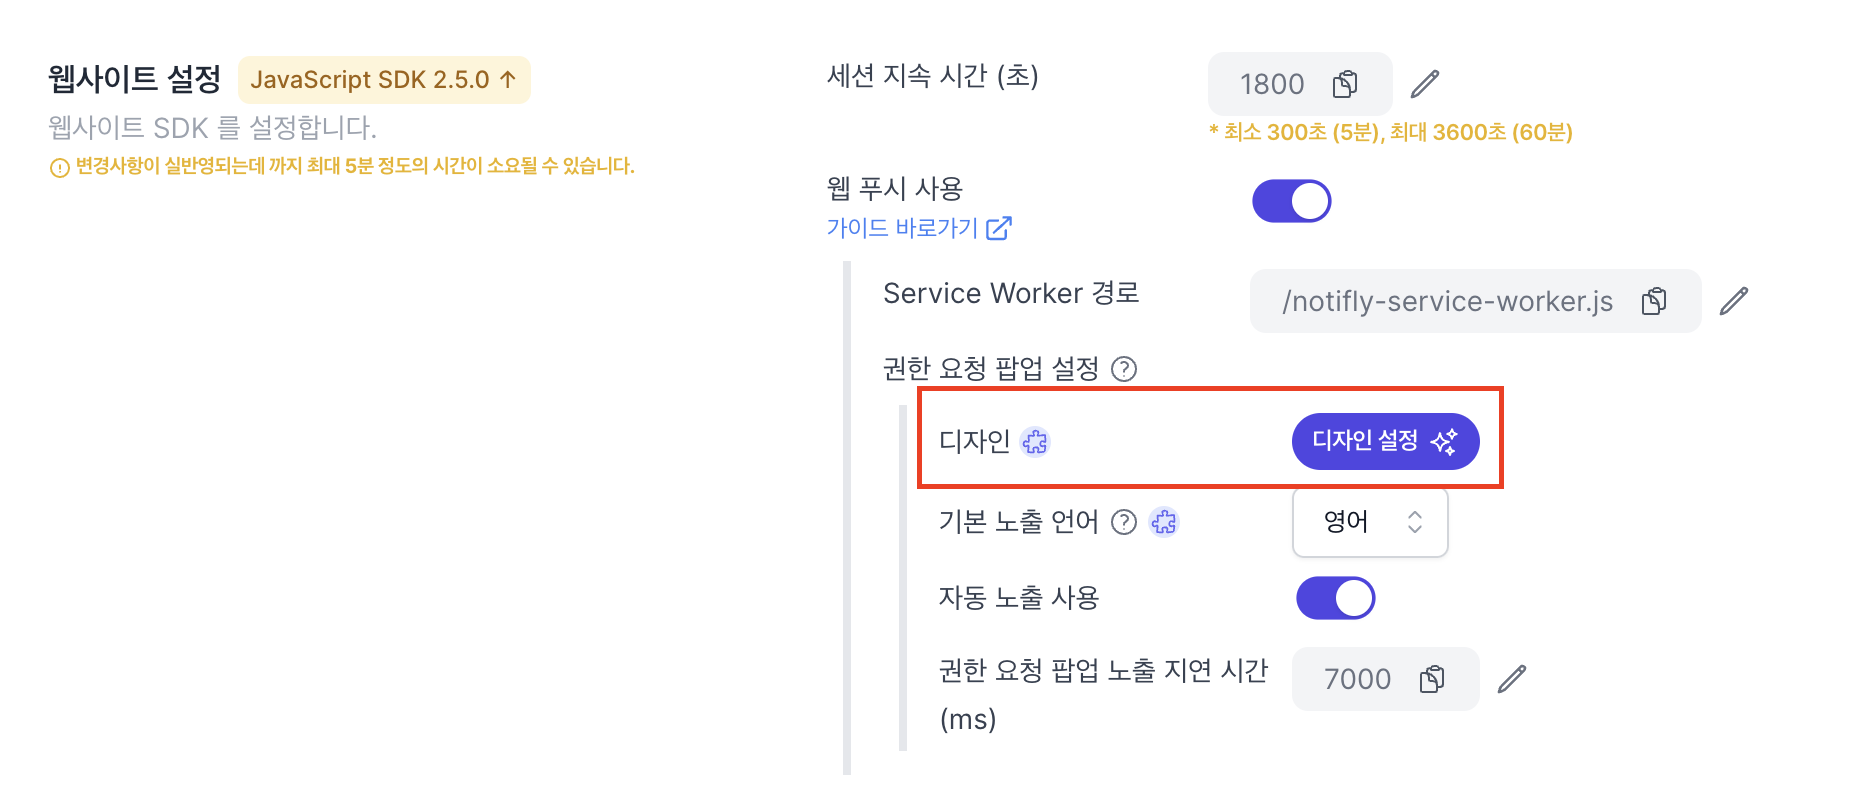Click the external link icon beside 가이드 바로가기
Screen dimensions: 1852x808
(999, 228)
